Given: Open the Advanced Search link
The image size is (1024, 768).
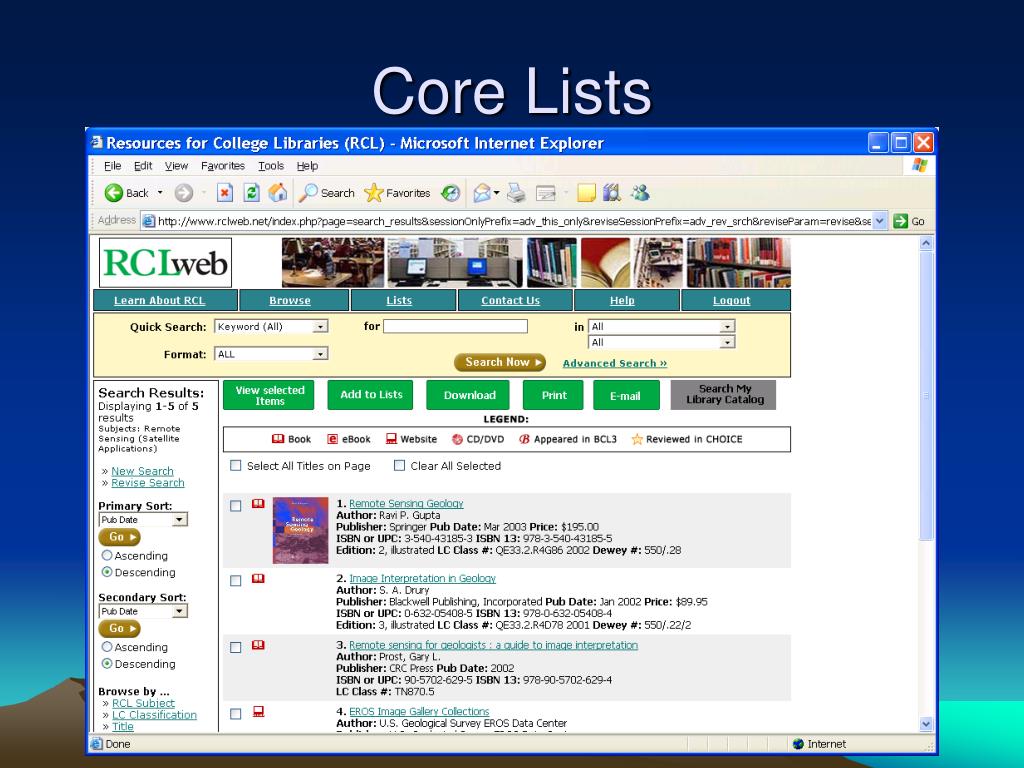Looking at the screenshot, I should click(x=615, y=363).
